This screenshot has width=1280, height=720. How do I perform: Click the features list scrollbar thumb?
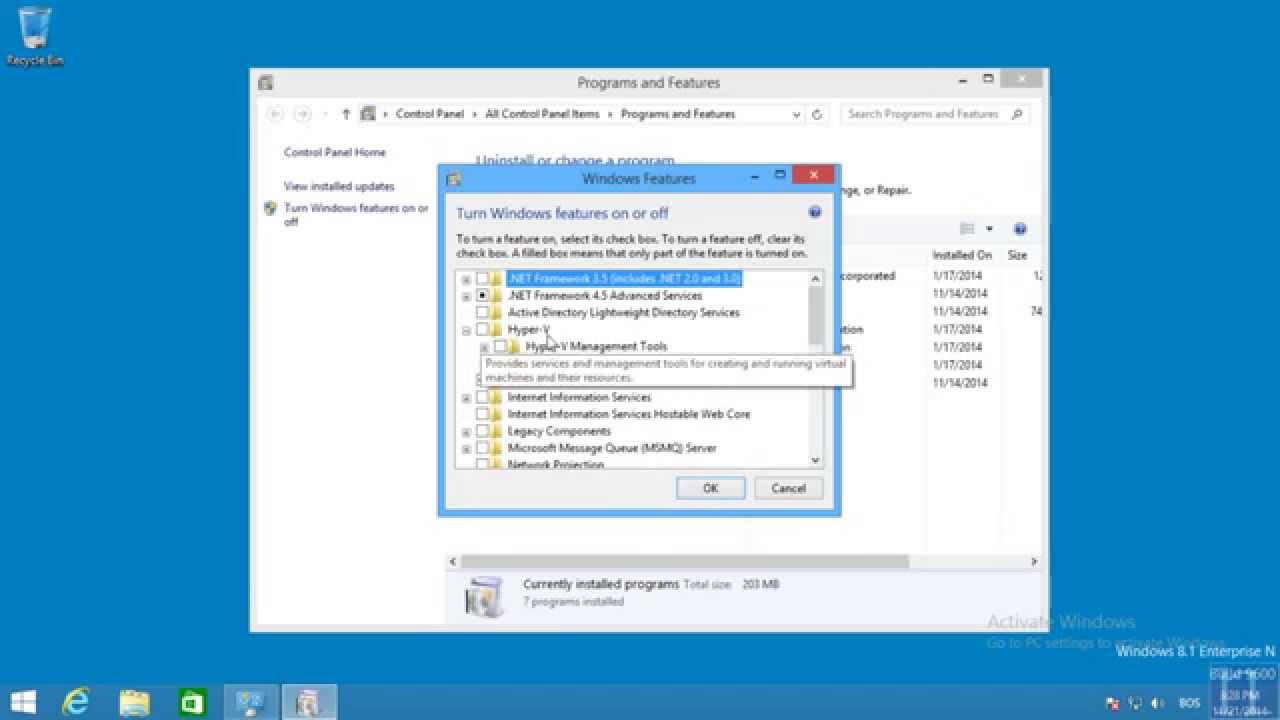coord(815,315)
